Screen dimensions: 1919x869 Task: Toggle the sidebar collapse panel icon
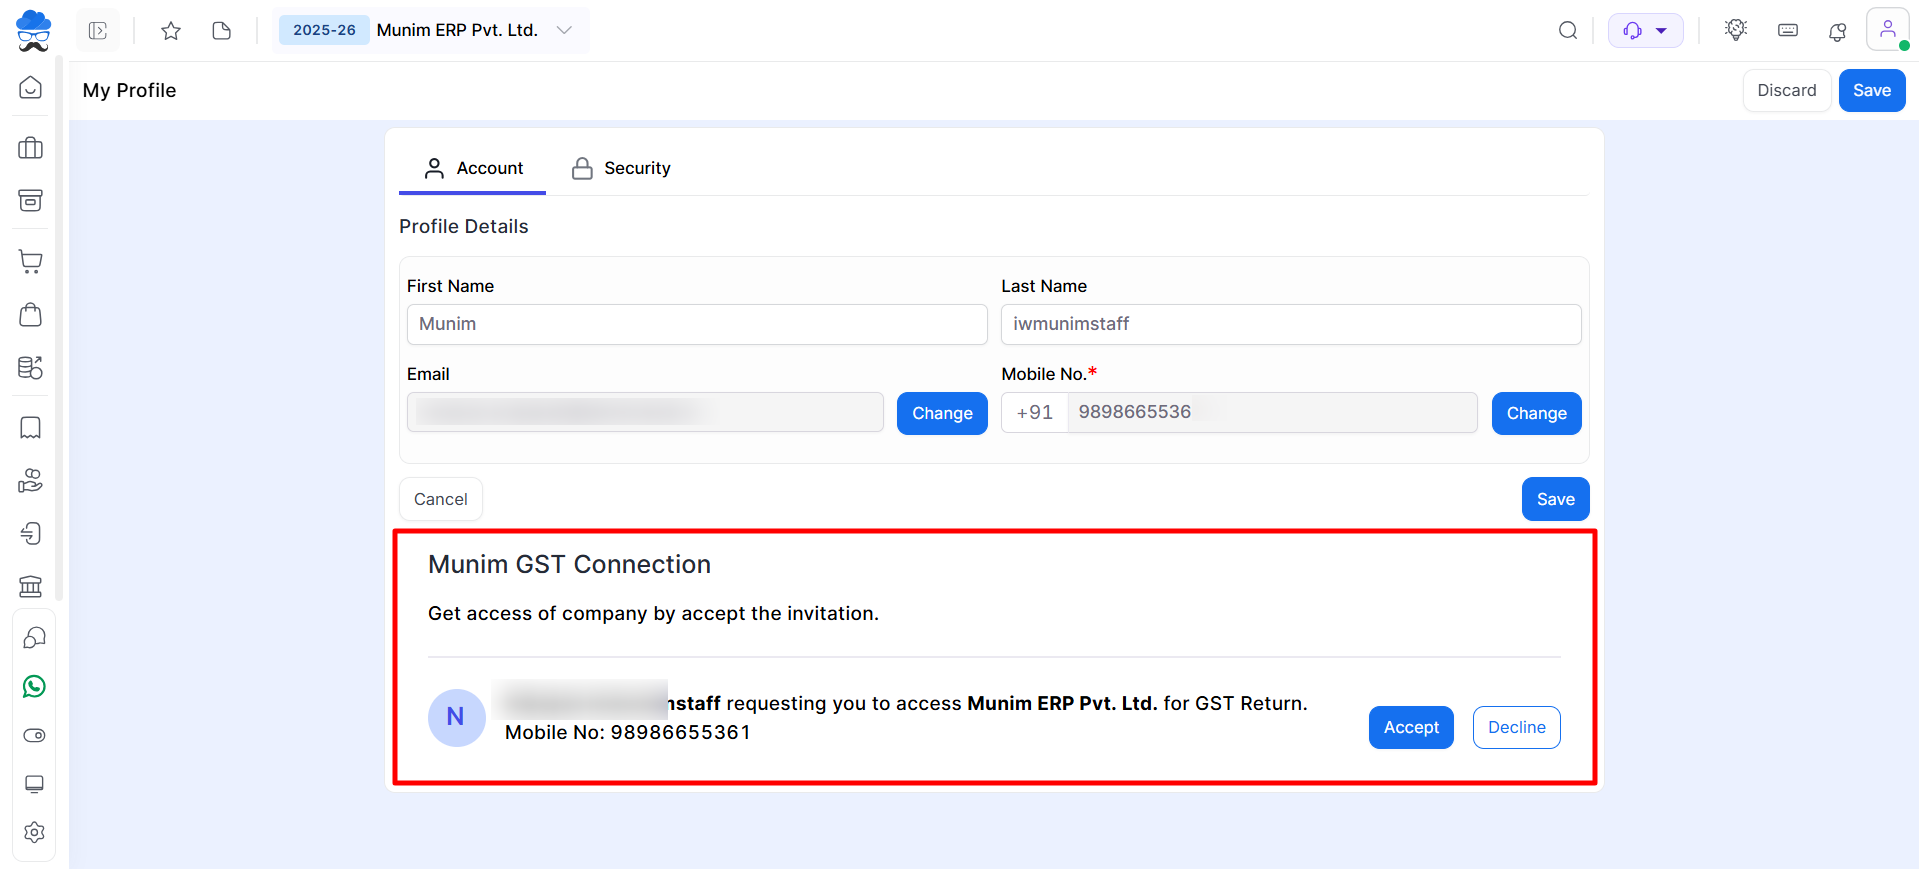pyautogui.click(x=98, y=31)
